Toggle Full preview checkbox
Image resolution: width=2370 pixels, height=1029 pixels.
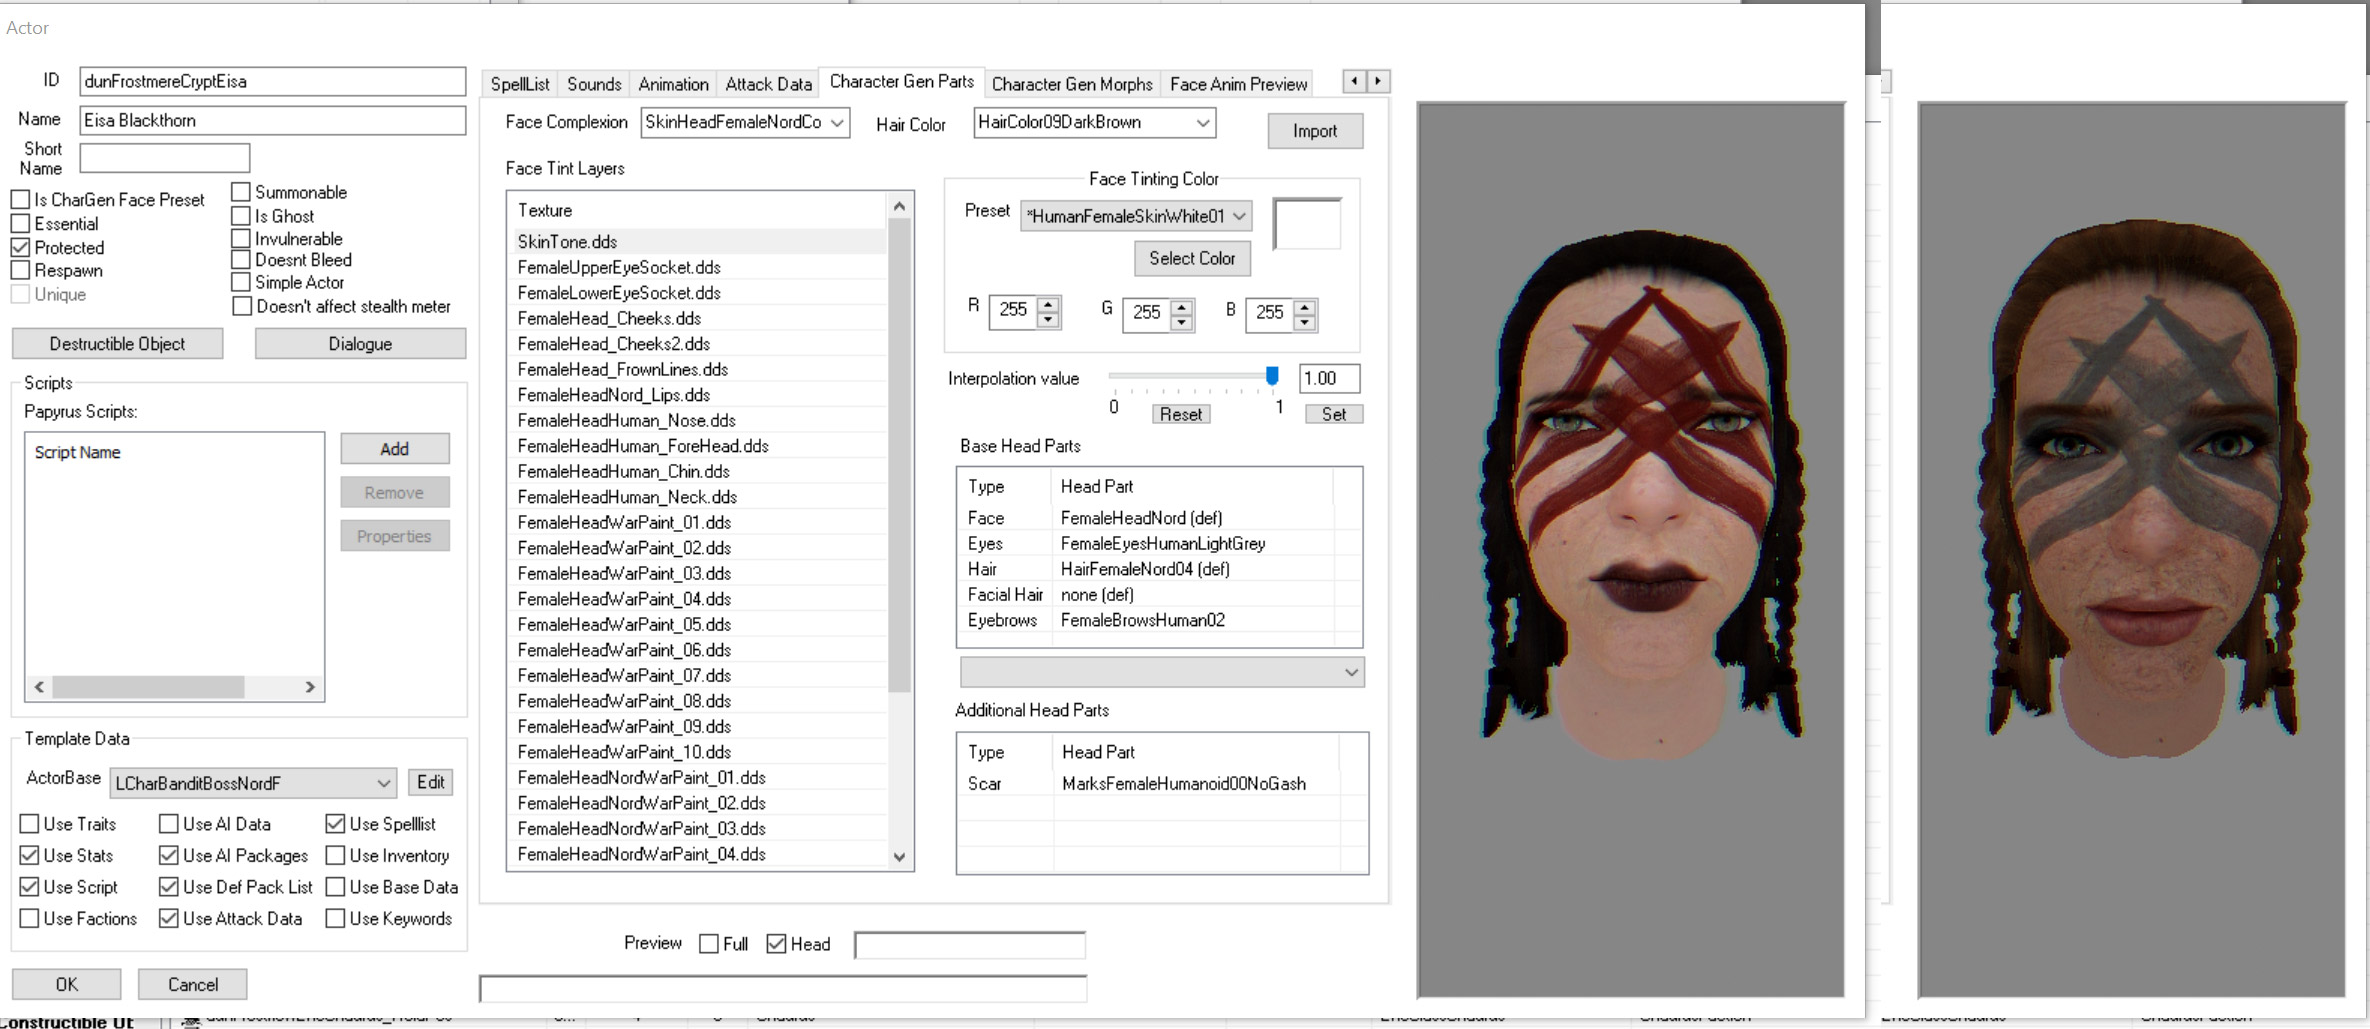(709, 944)
